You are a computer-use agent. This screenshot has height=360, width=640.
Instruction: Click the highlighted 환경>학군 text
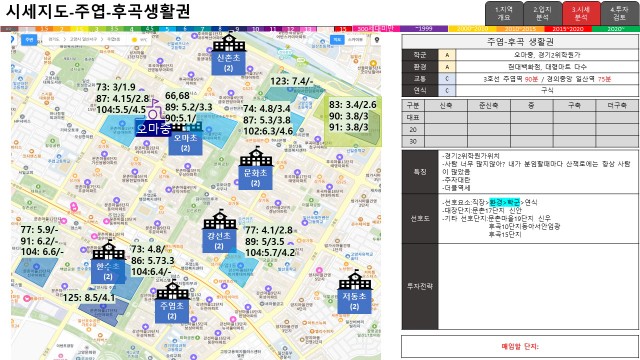pos(505,202)
